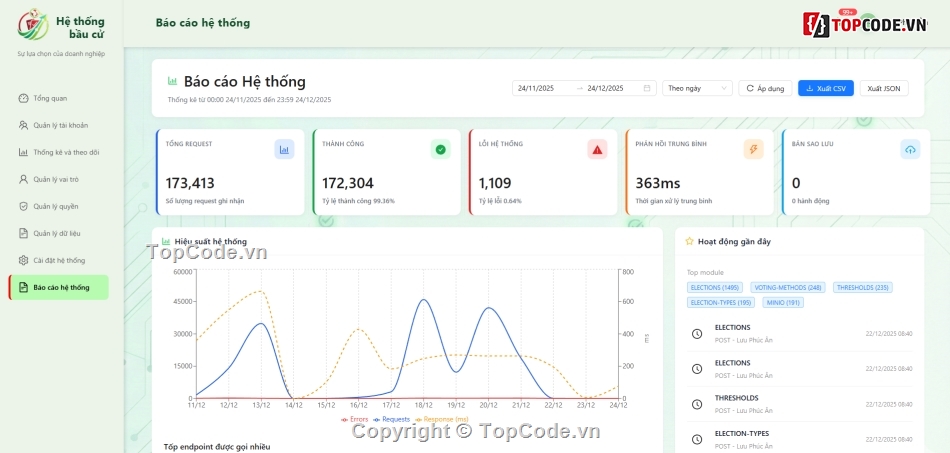Image resolution: width=950 pixels, height=453 pixels.
Task: Click the star icon beside Hoạt động gần đây
Action: (689, 241)
